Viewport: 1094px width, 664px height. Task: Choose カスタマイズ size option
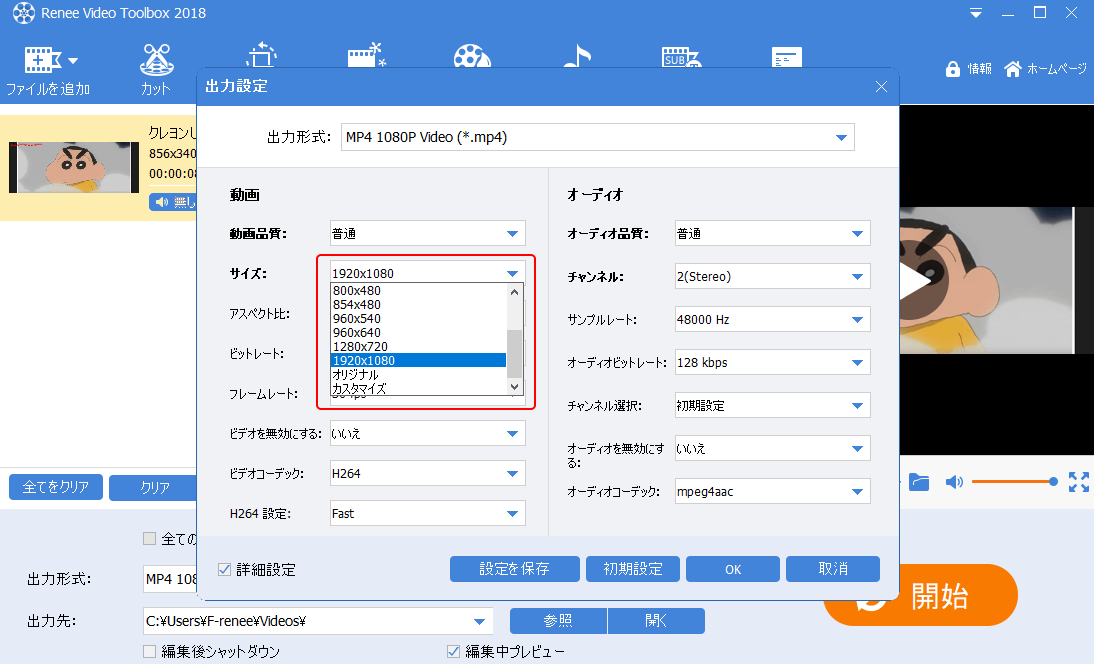(419, 388)
